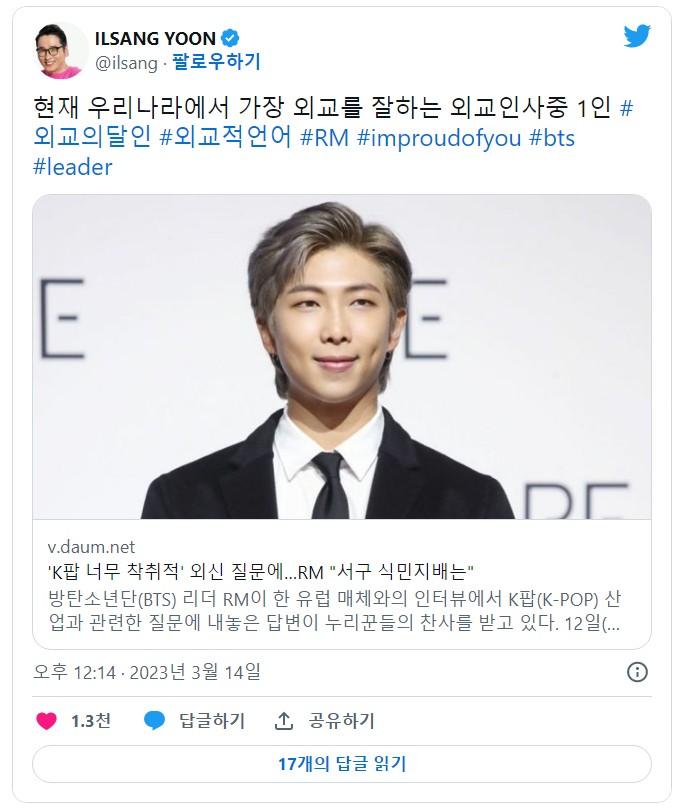The image size is (679, 810).
Task: Click the blue reply speech bubble icon
Action: (155, 720)
